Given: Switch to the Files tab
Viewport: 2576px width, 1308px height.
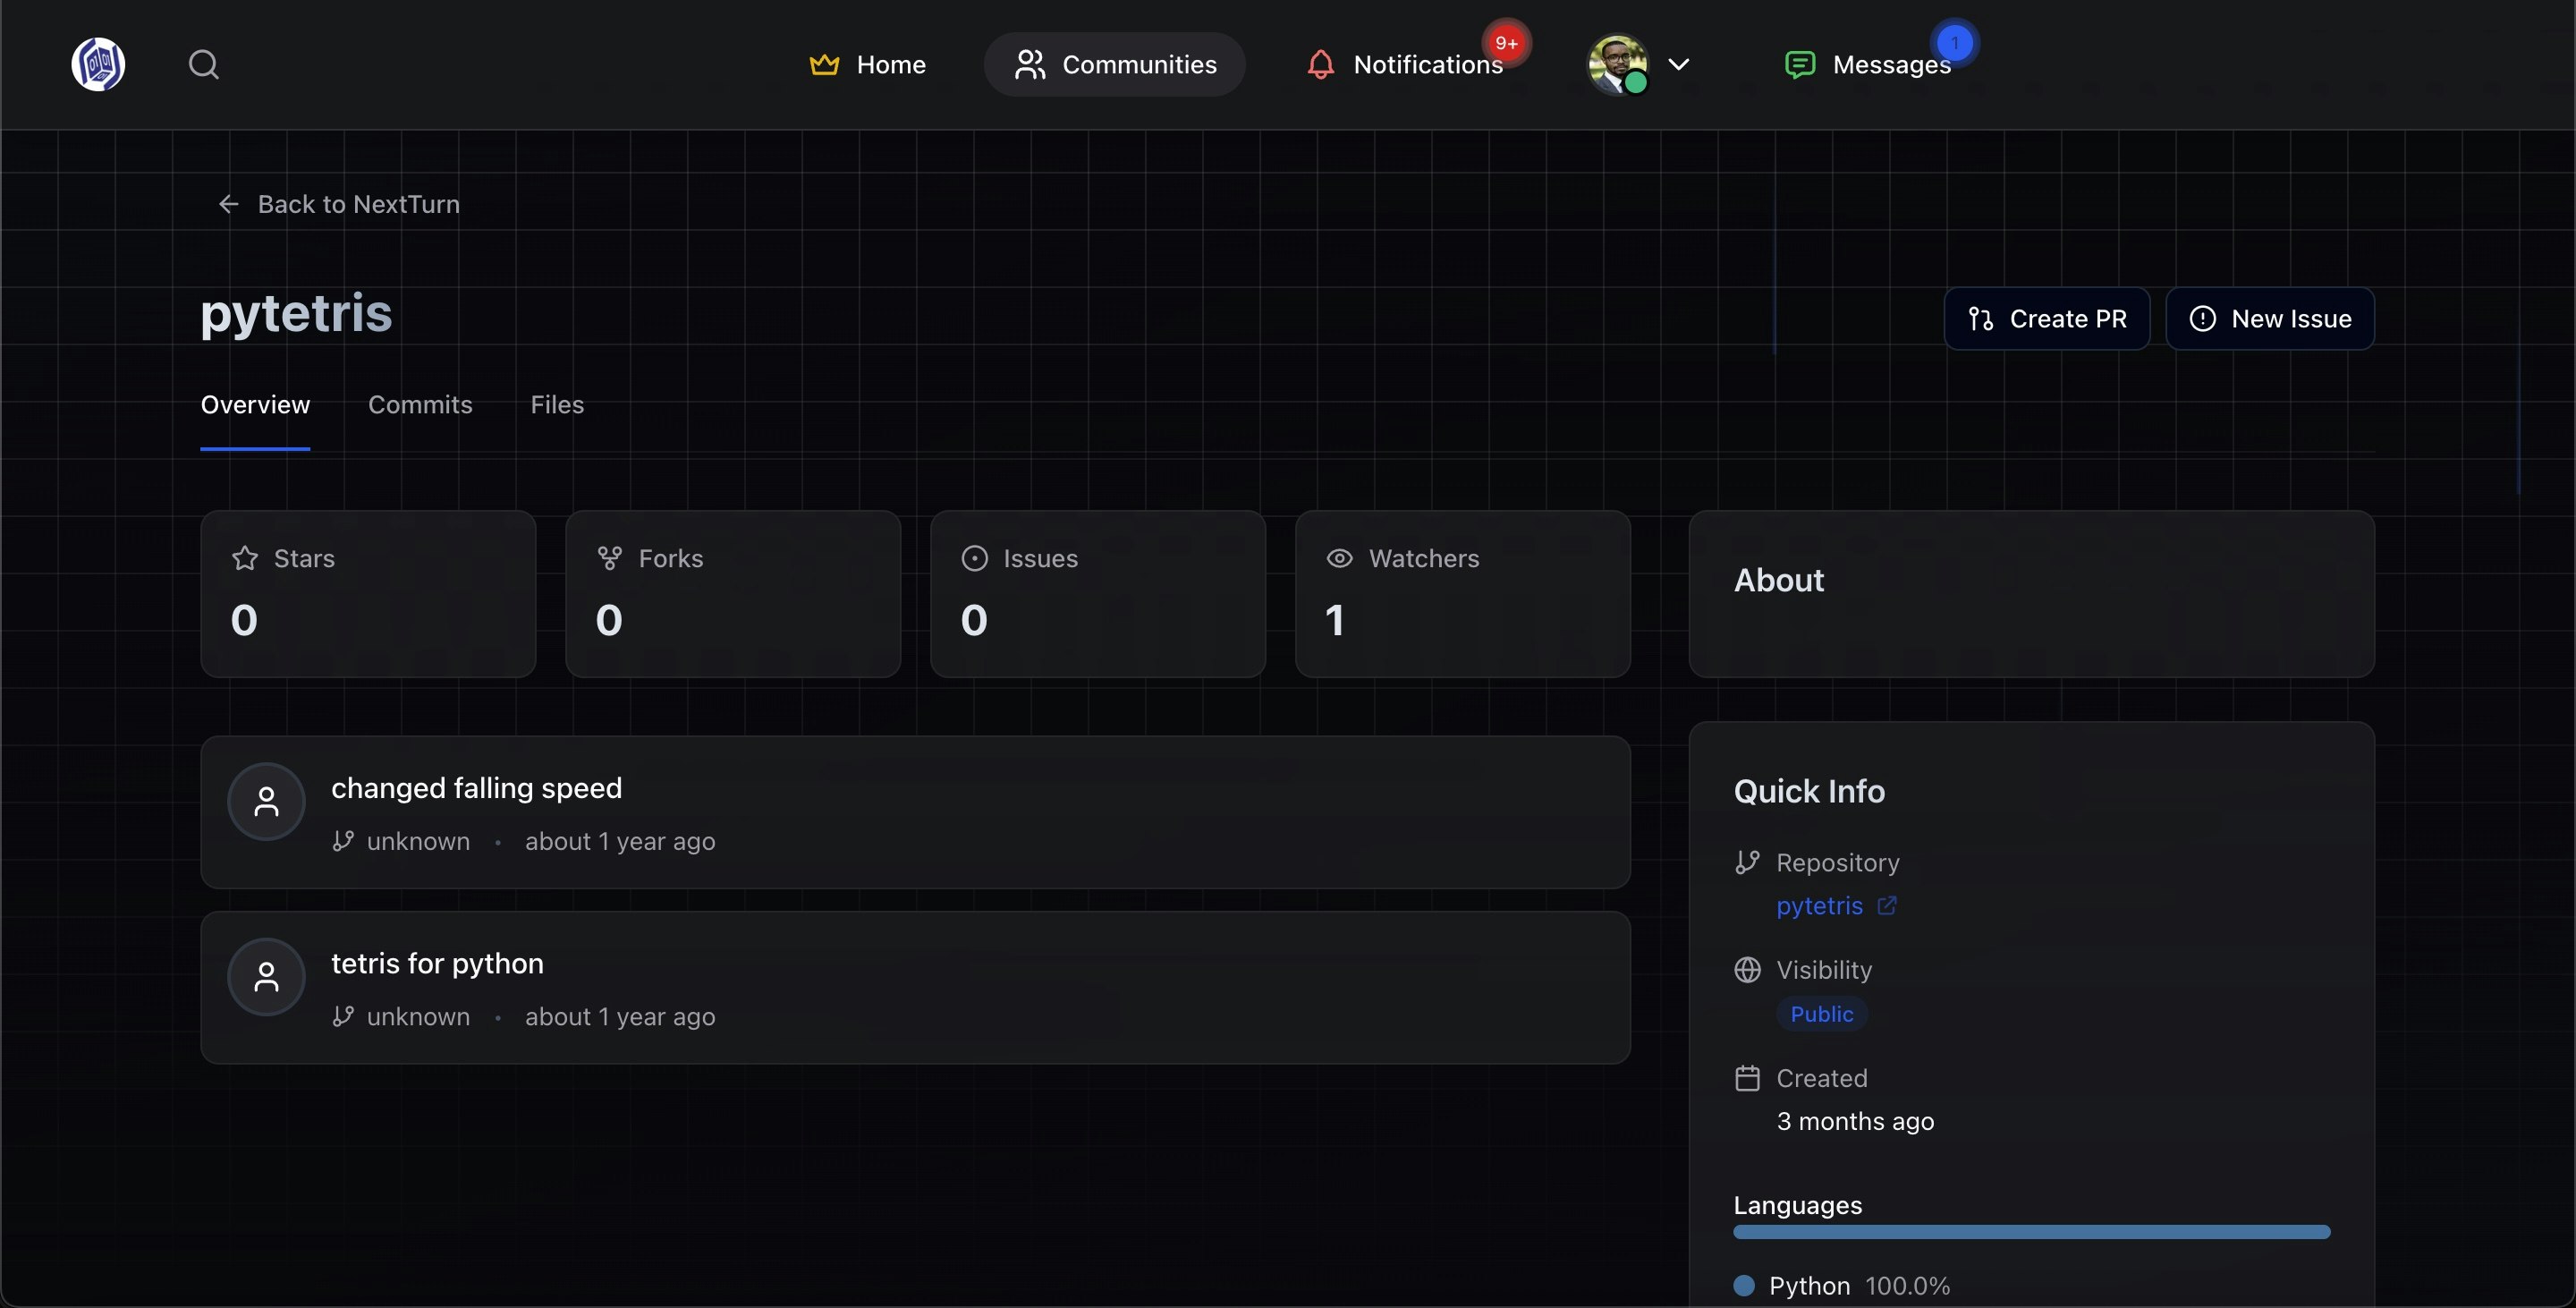Looking at the screenshot, I should pyautogui.click(x=557, y=405).
